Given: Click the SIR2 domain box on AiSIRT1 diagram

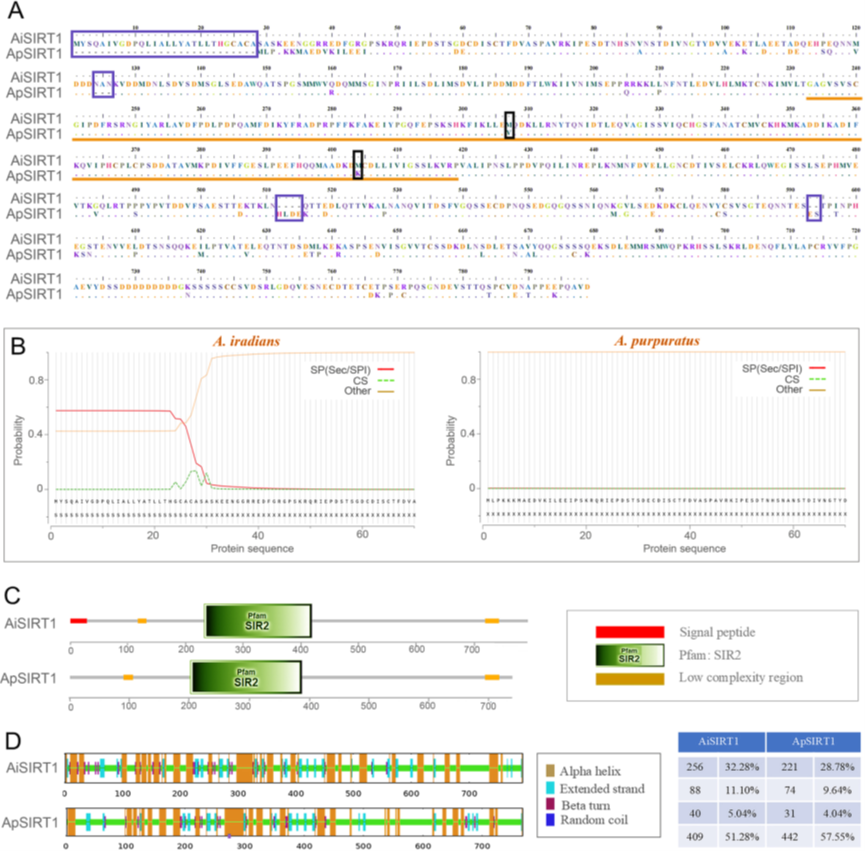Looking at the screenshot, I should click(258, 621).
